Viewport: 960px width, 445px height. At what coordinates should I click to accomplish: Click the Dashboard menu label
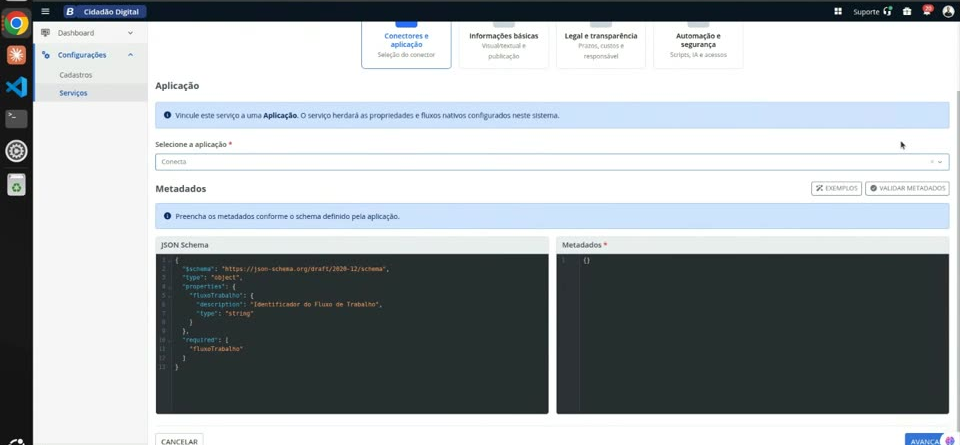(76, 33)
